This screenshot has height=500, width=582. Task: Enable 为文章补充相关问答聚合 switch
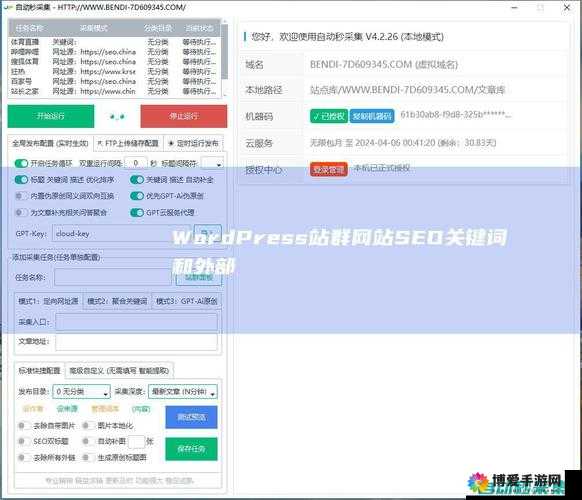click(x=21, y=212)
